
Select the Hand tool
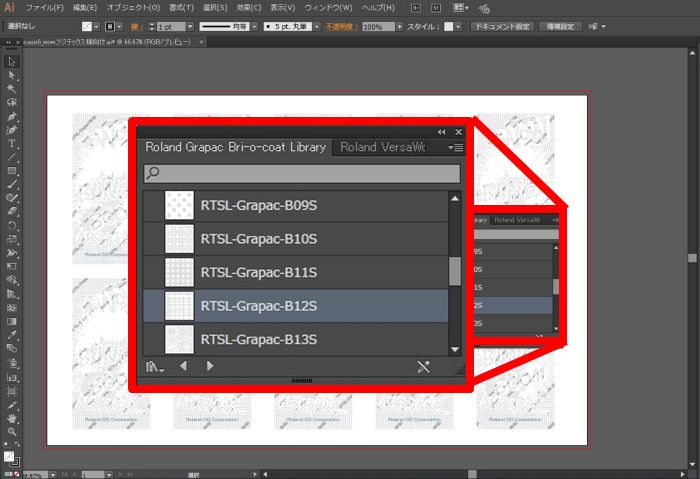(12, 418)
